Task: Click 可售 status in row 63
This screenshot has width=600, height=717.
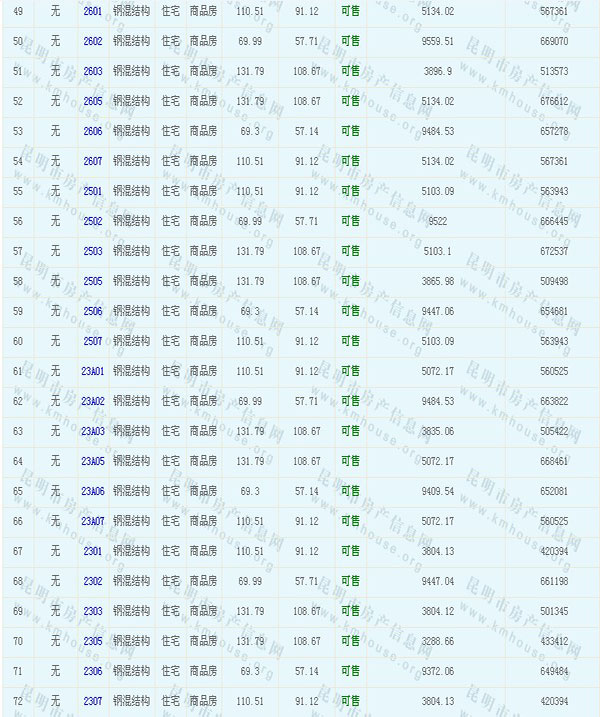Action: [350, 431]
